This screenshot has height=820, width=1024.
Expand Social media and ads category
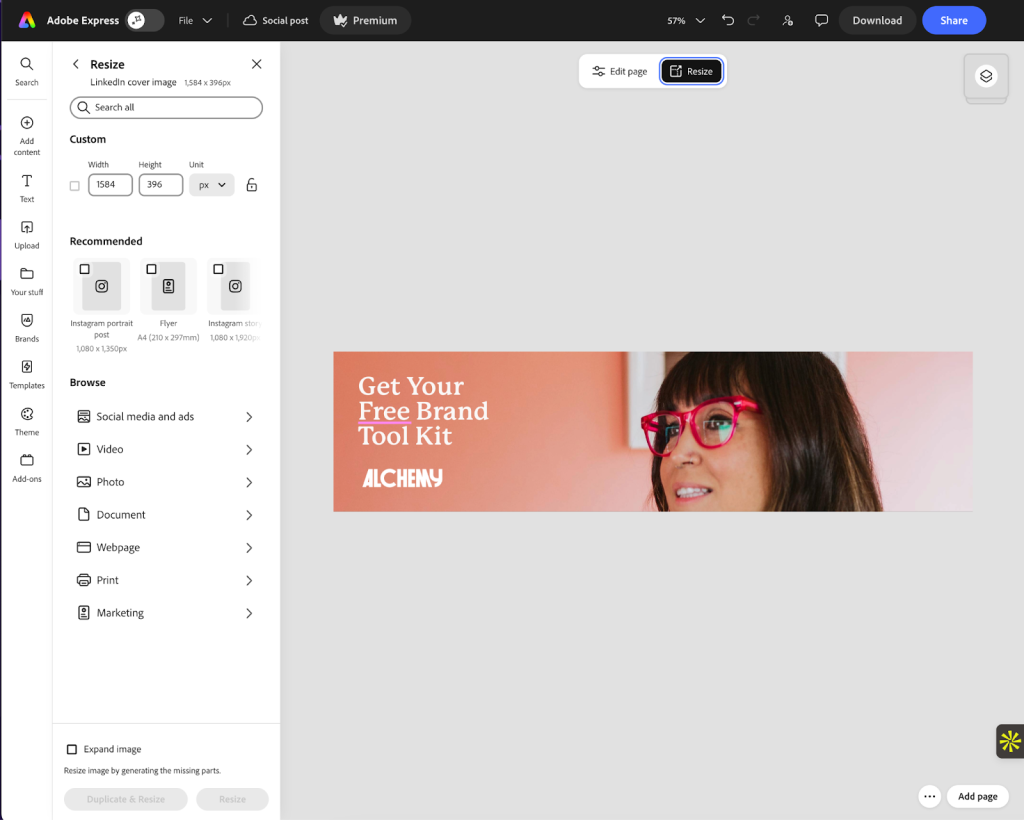[165, 417]
